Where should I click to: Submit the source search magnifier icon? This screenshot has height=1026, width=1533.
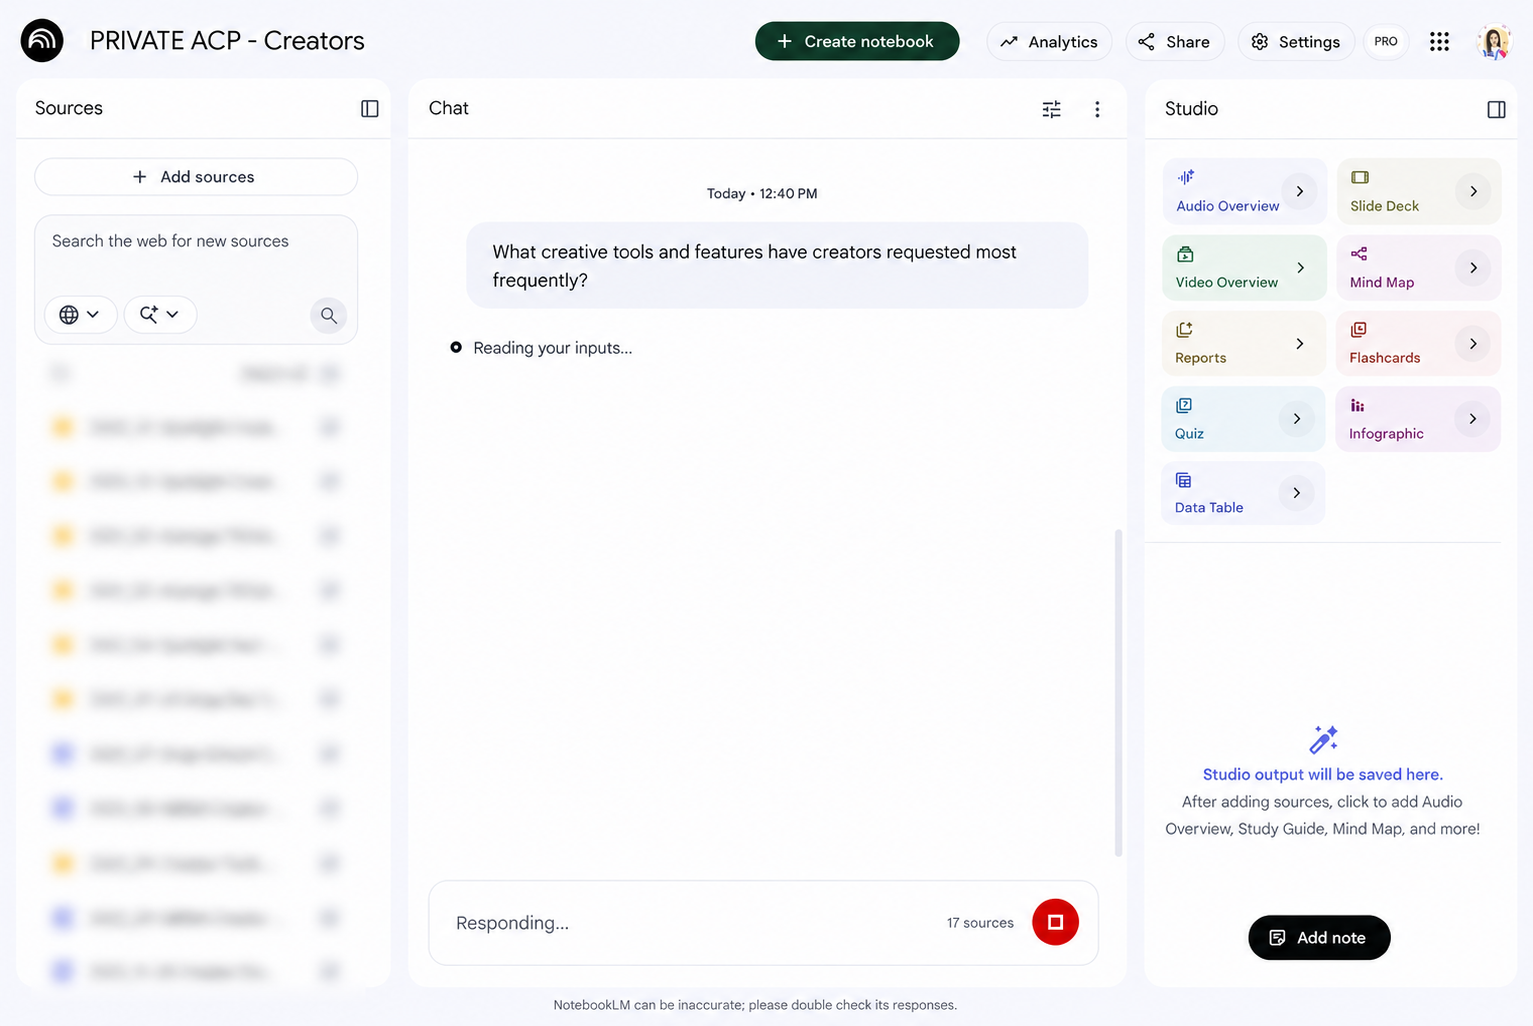tap(328, 315)
